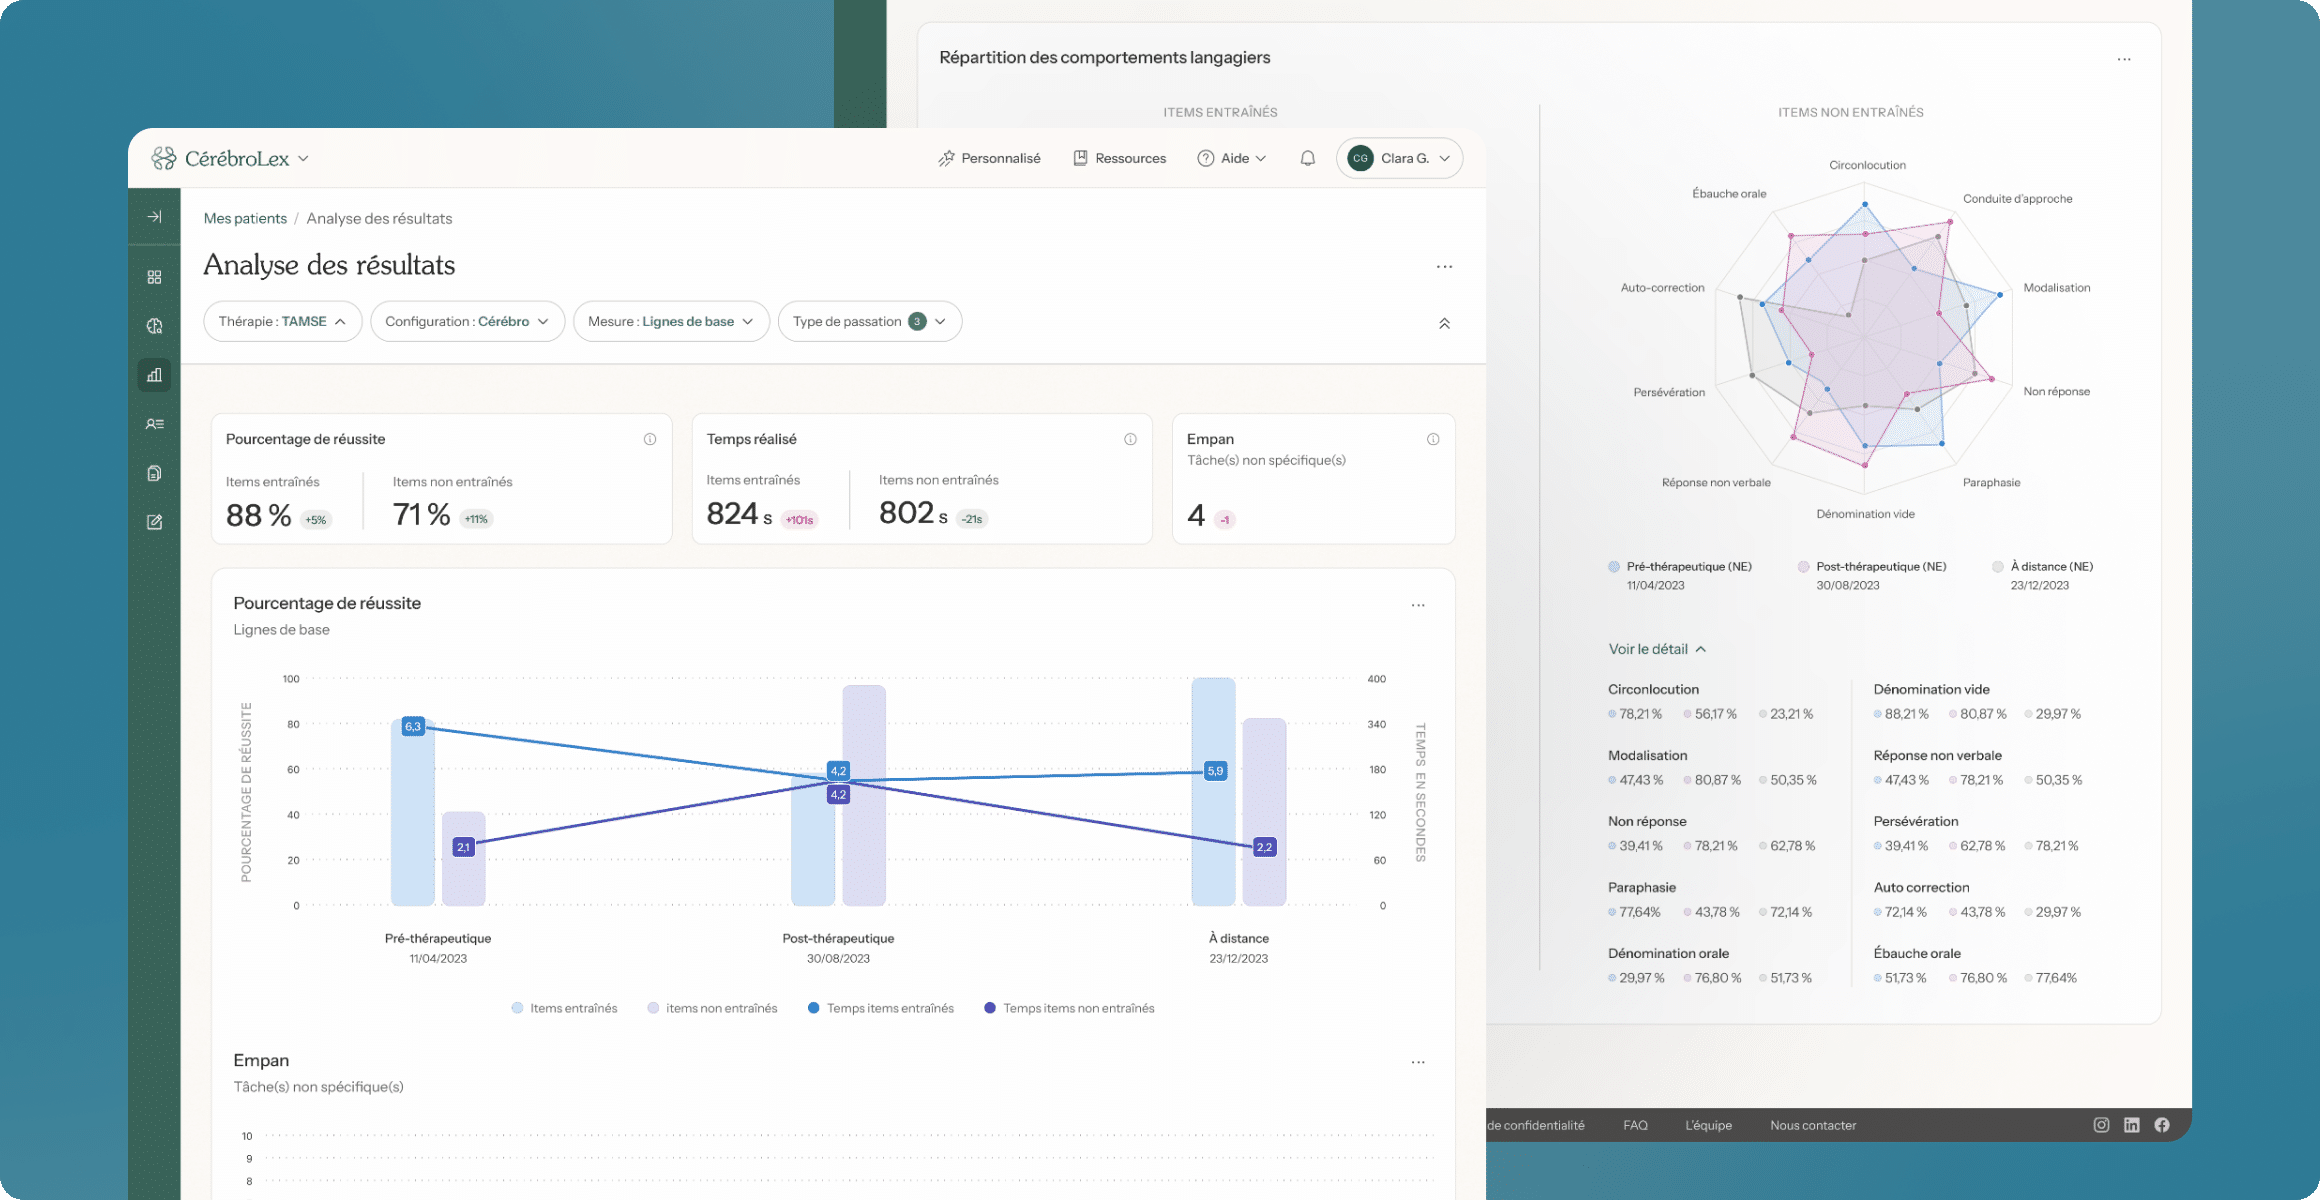This screenshot has width=2320, height=1200.
Task: Toggle Temps items non entraînés legend entry
Action: [x=1069, y=1008]
